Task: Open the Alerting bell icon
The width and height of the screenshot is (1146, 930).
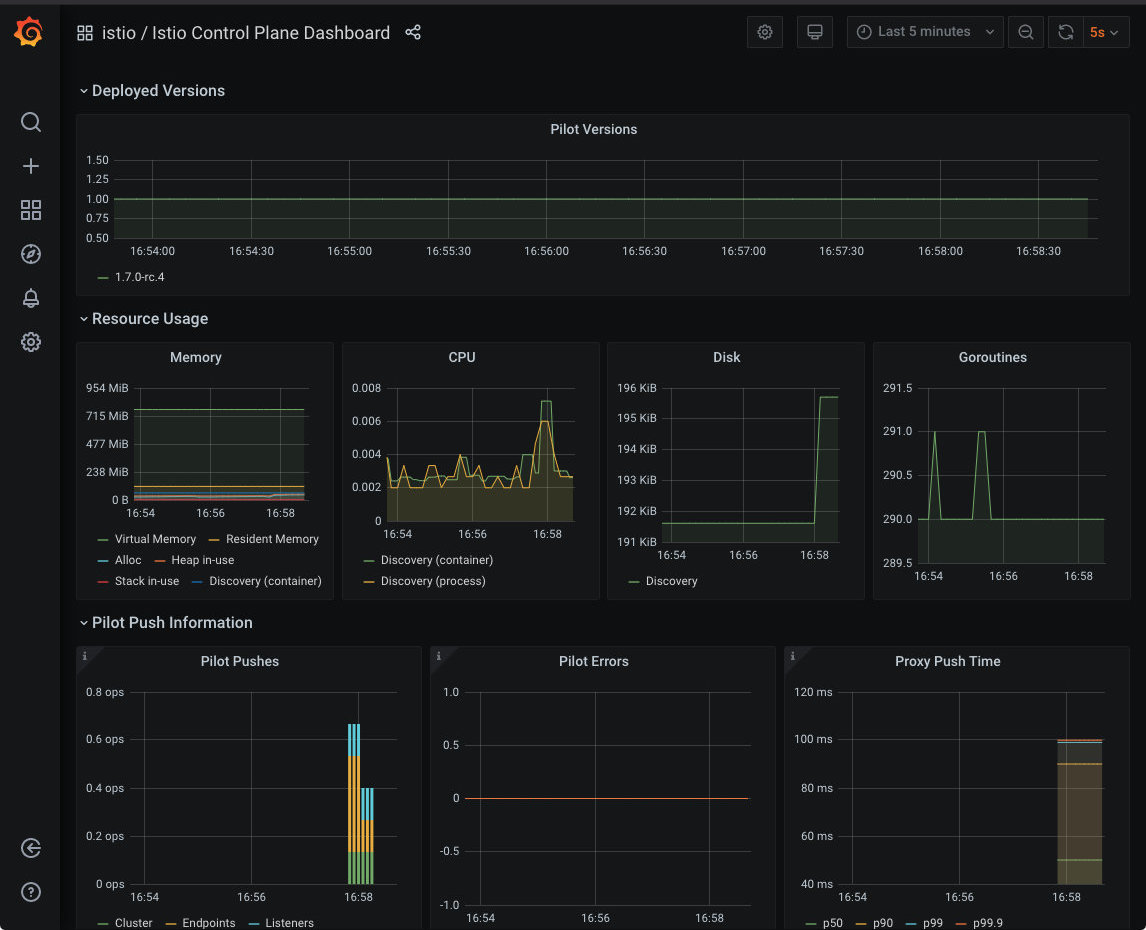Action: (31, 298)
